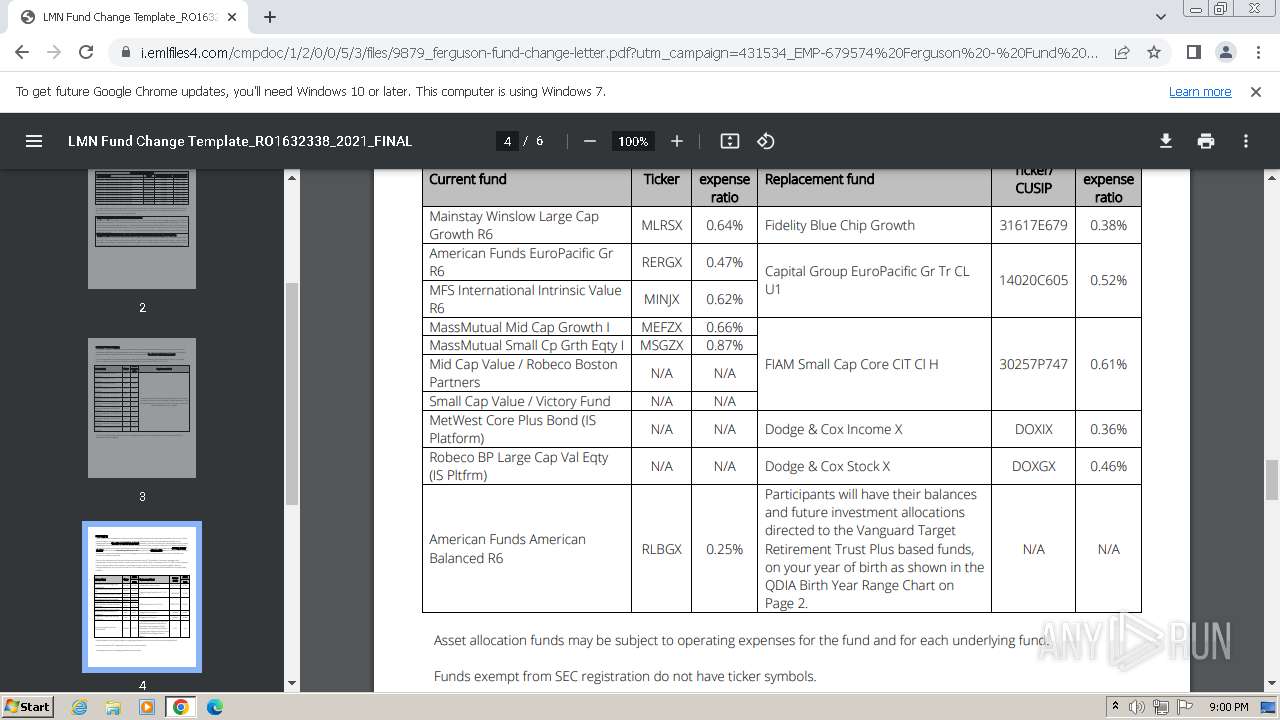Launch Internet Explorer from taskbar
The height and width of the screenshot is (720, 1280).
[x=80, y=707]
